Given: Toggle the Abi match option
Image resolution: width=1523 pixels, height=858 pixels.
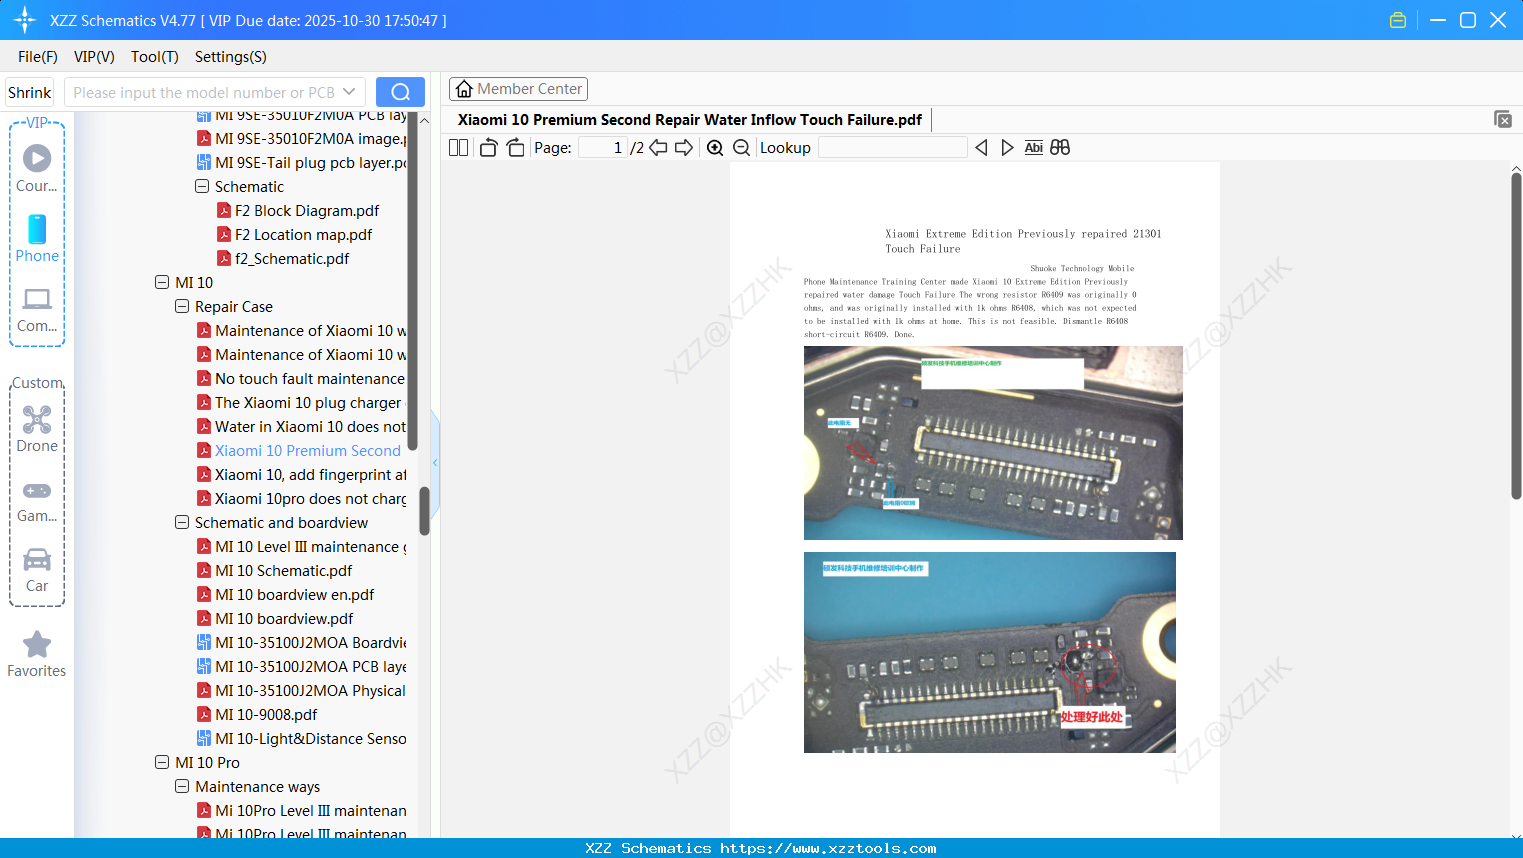Looking at the screenshot, I should (x=1034, y=148).
